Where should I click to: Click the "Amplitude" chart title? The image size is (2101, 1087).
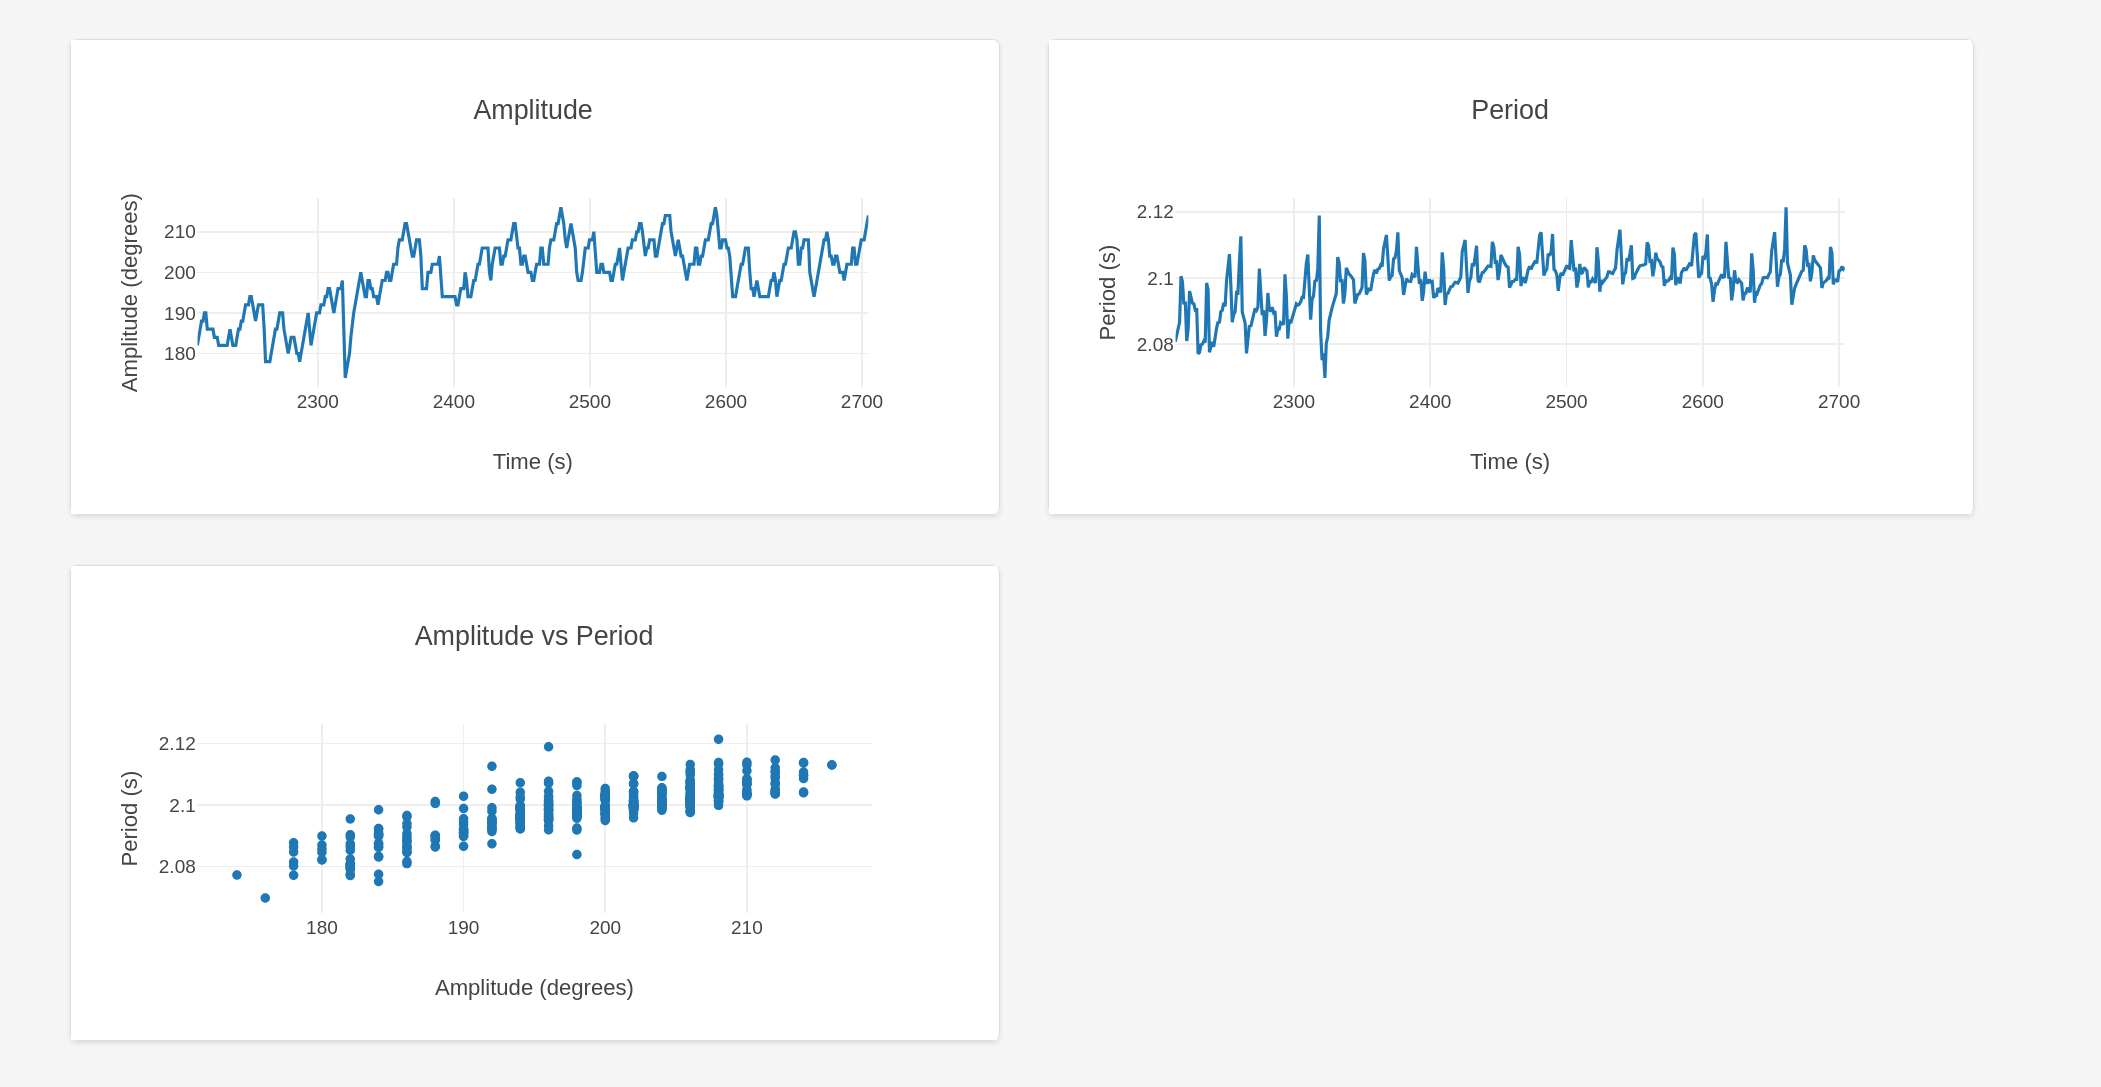(x=532, y=110)
